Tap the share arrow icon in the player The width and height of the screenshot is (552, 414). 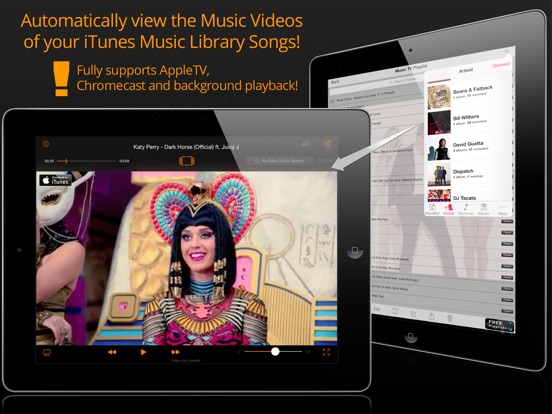[x=305, y=144]
